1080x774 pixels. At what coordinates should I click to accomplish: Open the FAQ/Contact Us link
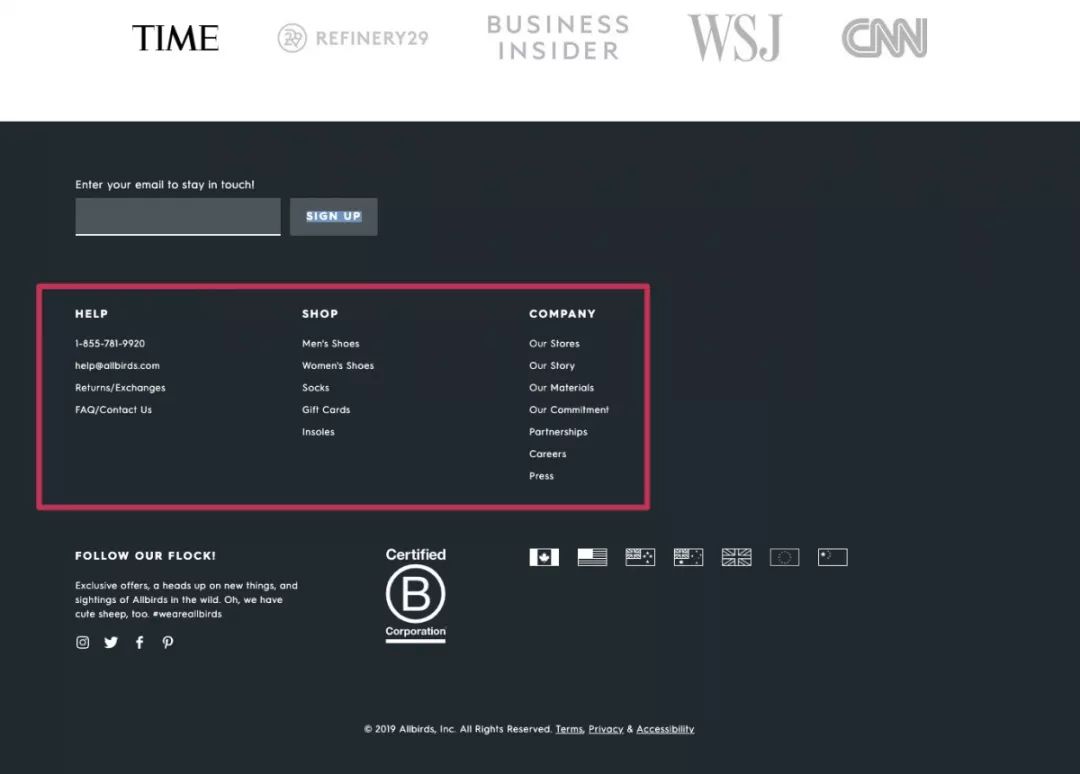113,409
